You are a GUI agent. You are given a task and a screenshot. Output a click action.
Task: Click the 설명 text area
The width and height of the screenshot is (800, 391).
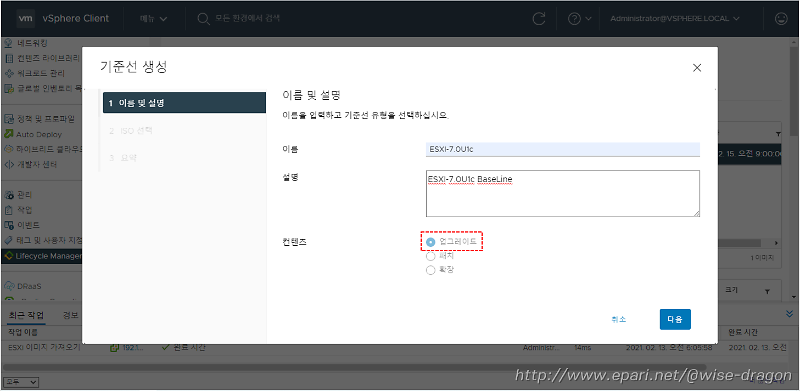563,193
